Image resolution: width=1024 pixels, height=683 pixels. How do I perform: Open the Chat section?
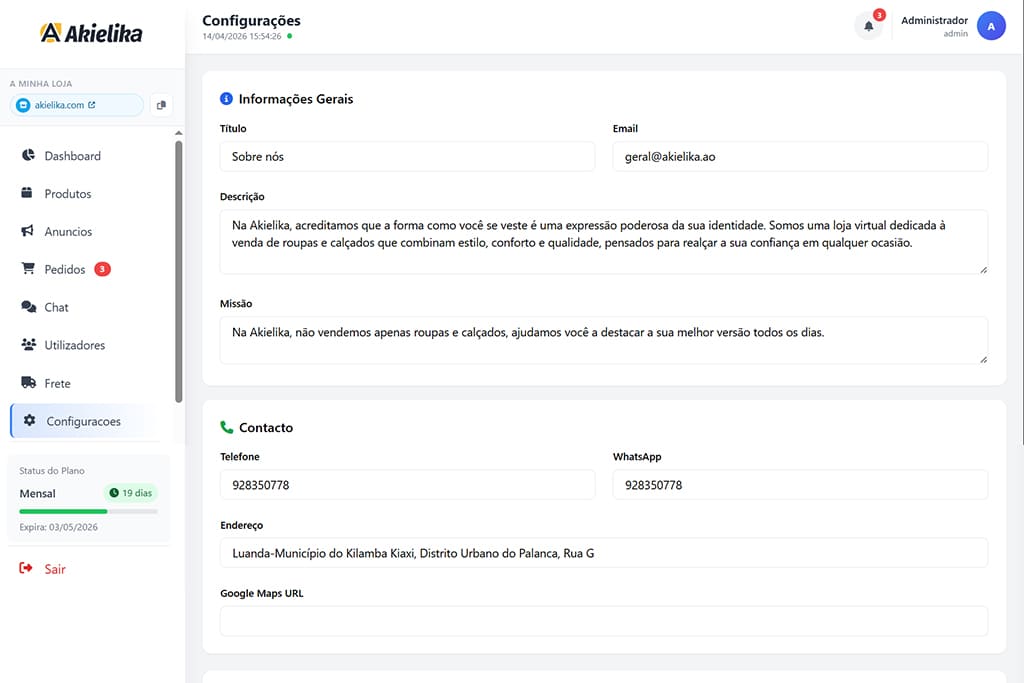pyautogui.click(x=56, y=307)
